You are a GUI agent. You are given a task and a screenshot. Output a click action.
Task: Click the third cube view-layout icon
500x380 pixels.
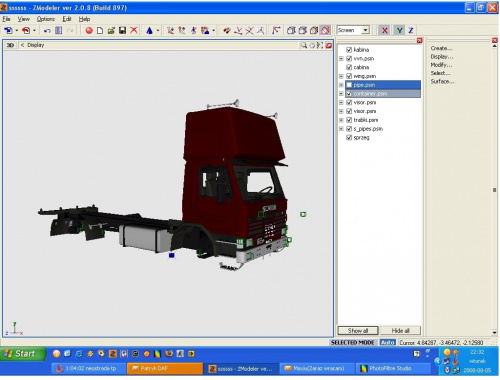coord(314,31)
